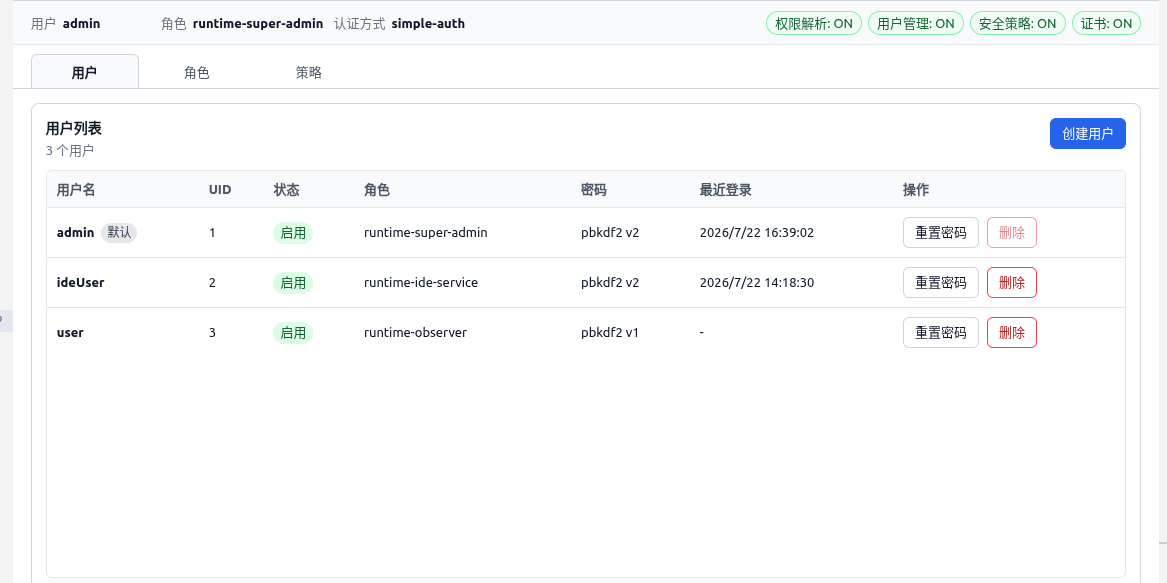
Task: Click the 安全策略: ON badge
Action: tap(1017, 23)
